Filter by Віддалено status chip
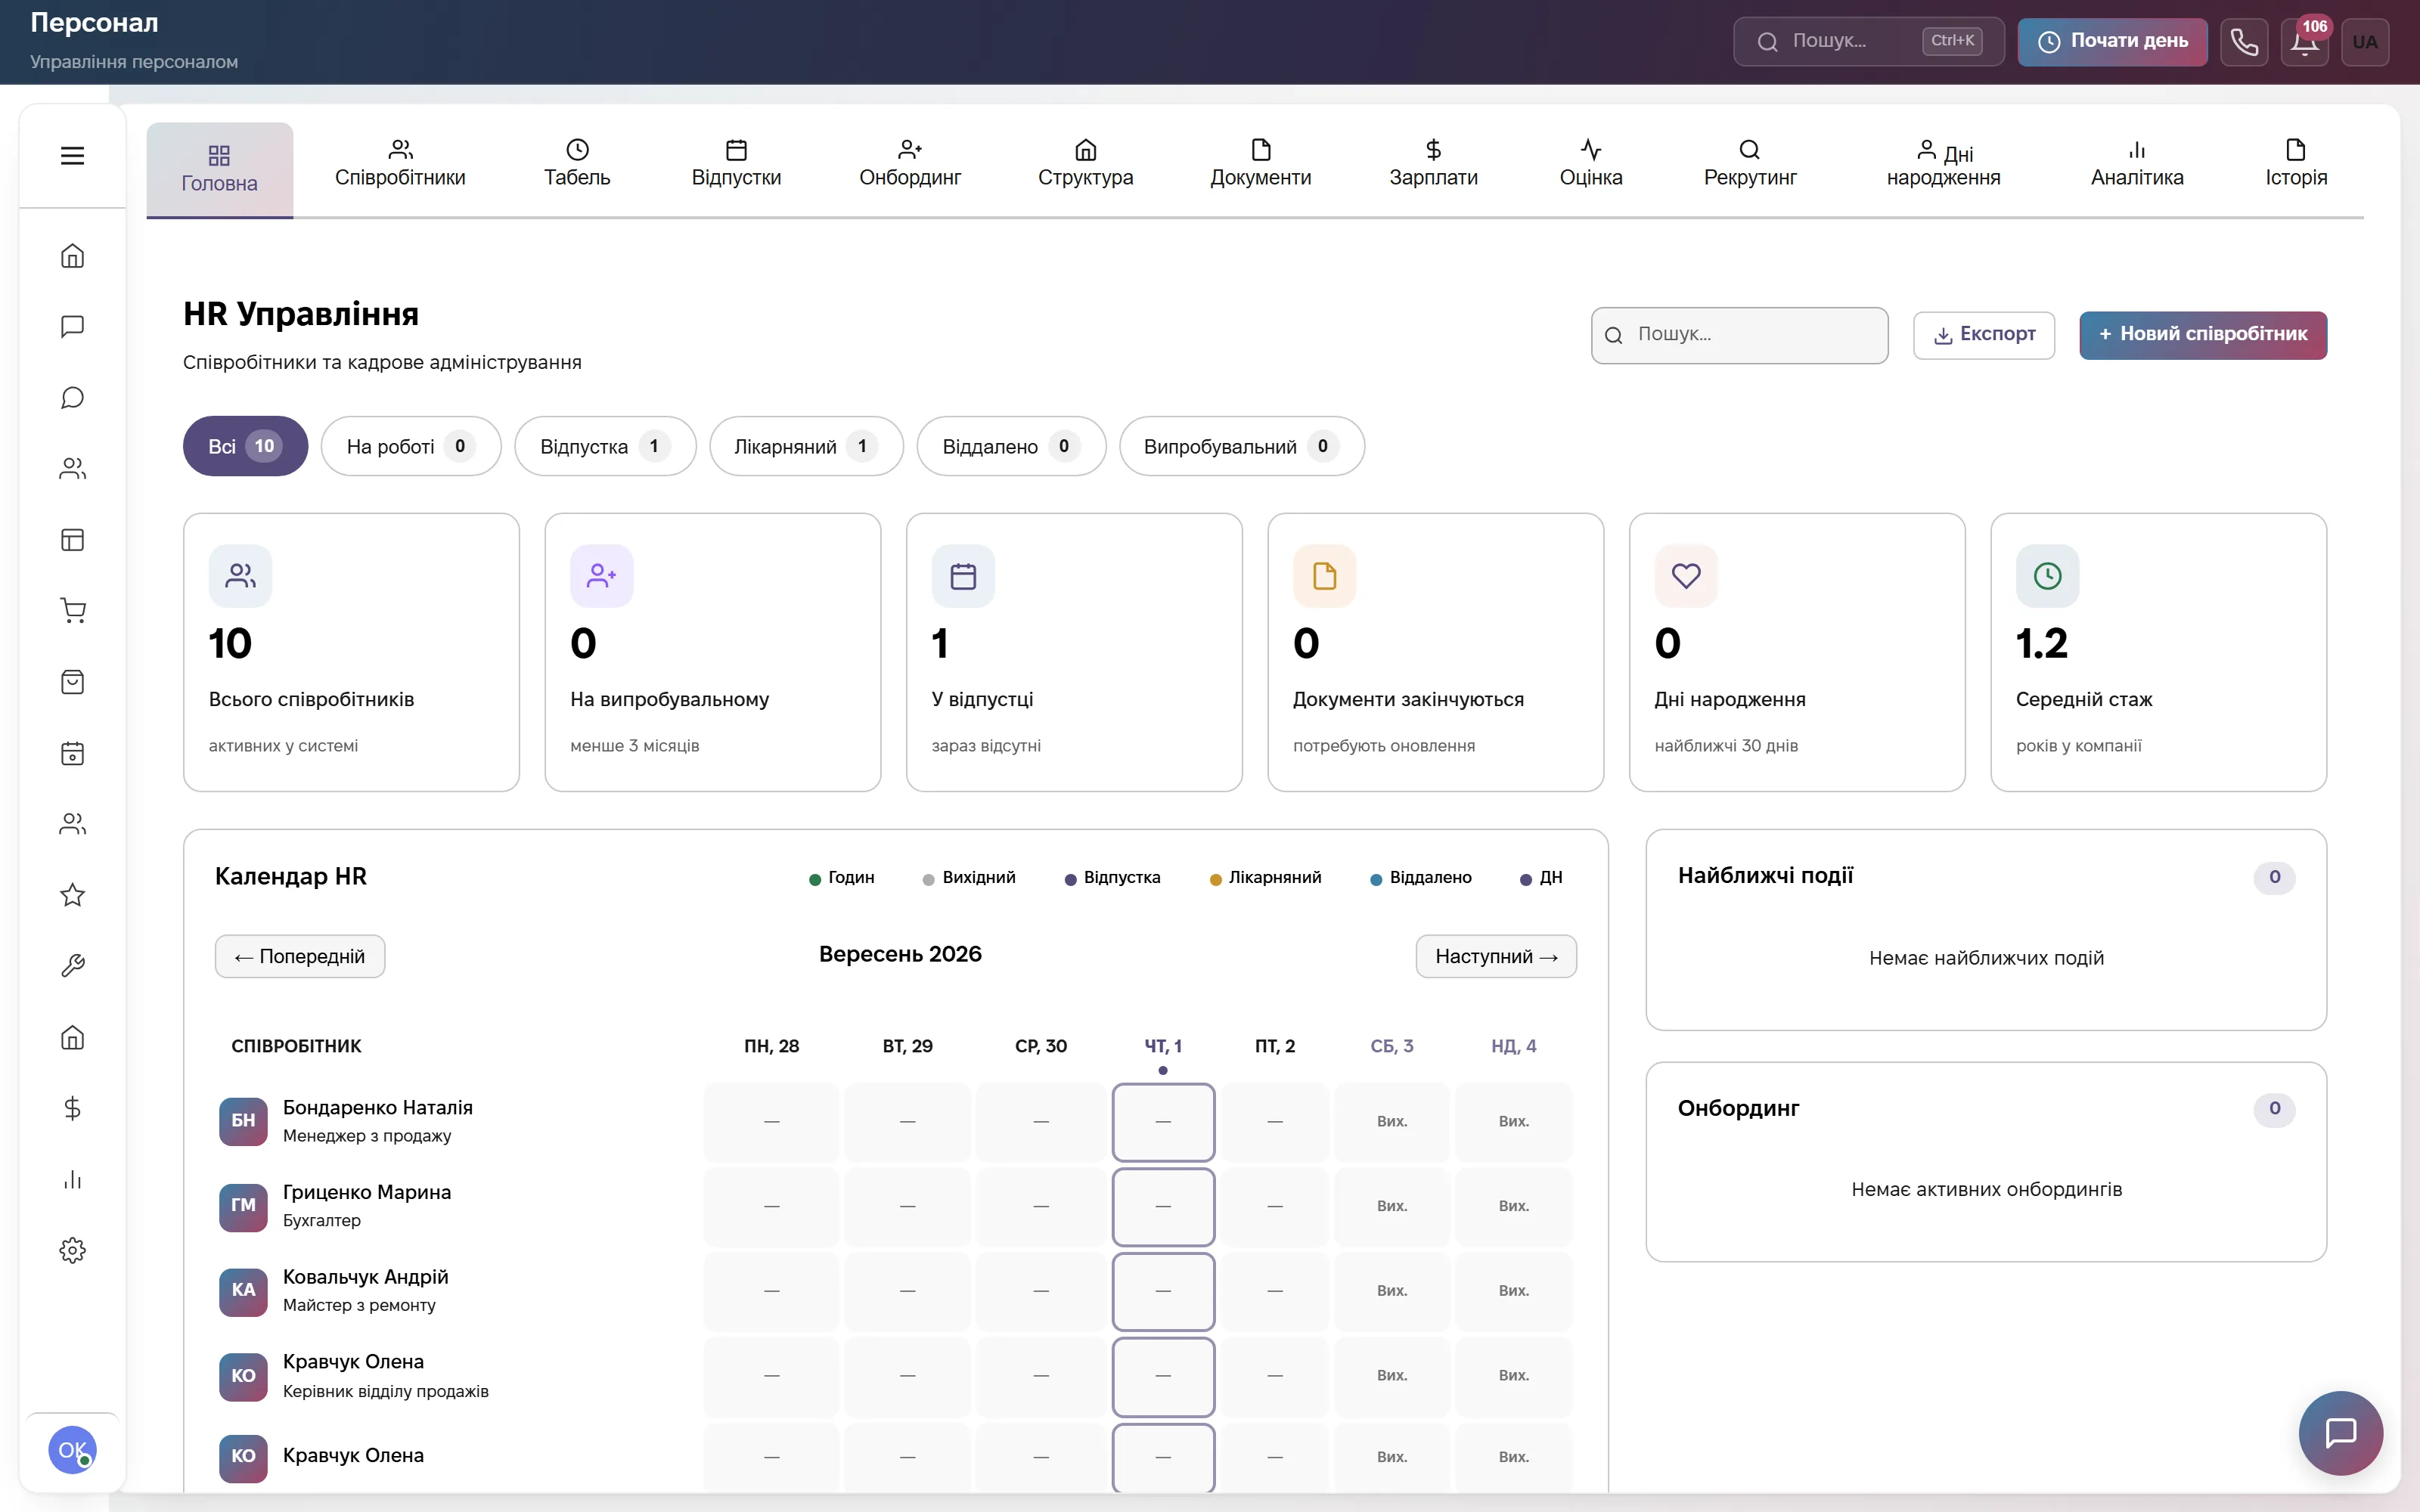This screenshot has width=2420, height=1512. click(1011, 446)
